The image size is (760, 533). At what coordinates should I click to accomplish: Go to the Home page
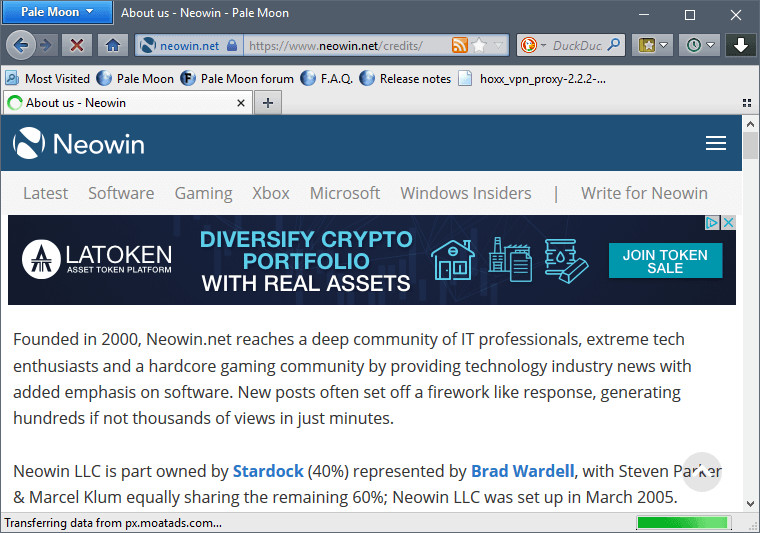pos(113,45)
